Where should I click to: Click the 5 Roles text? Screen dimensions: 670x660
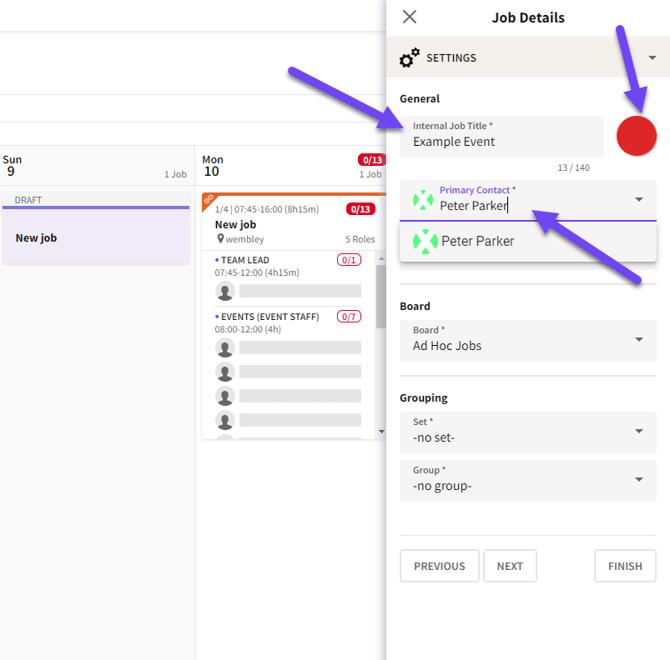pos(360,239)
